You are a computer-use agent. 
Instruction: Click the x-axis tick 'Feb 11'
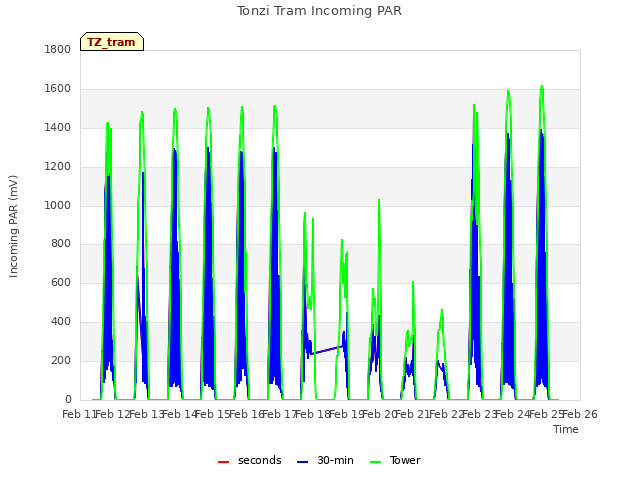[x=80, y=414]
